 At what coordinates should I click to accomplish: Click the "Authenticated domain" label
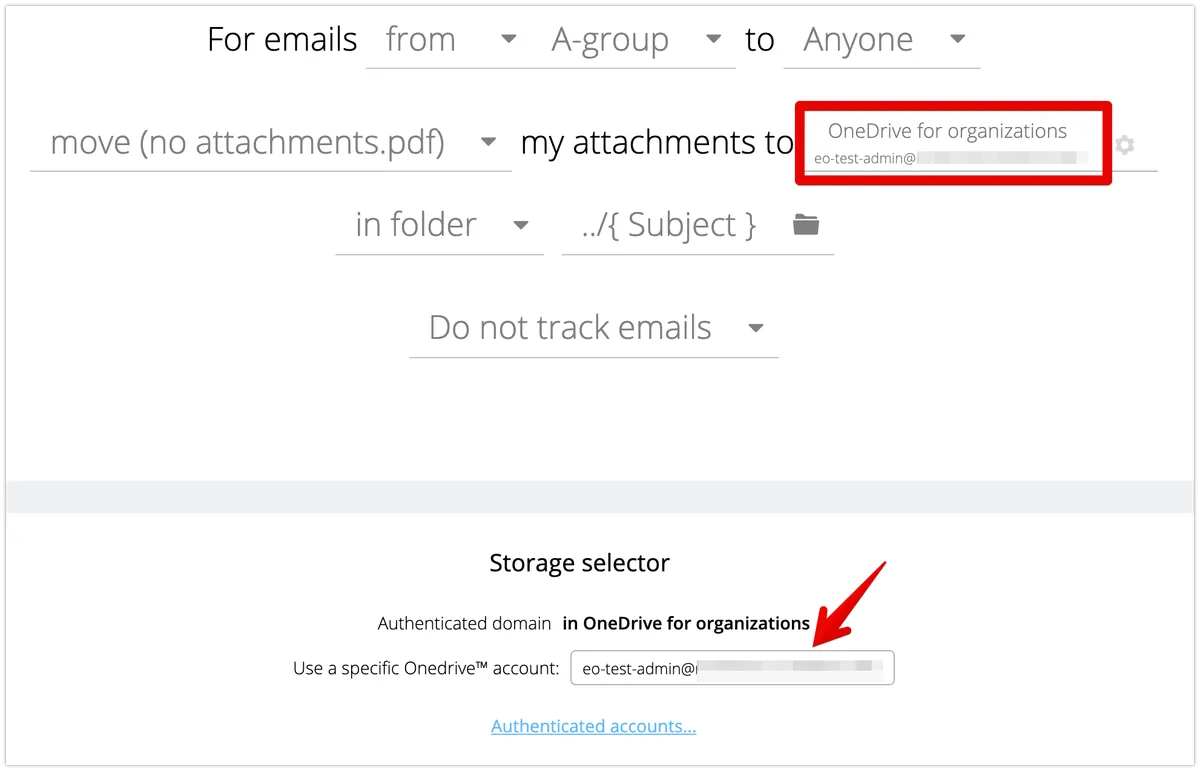point(464,623)
